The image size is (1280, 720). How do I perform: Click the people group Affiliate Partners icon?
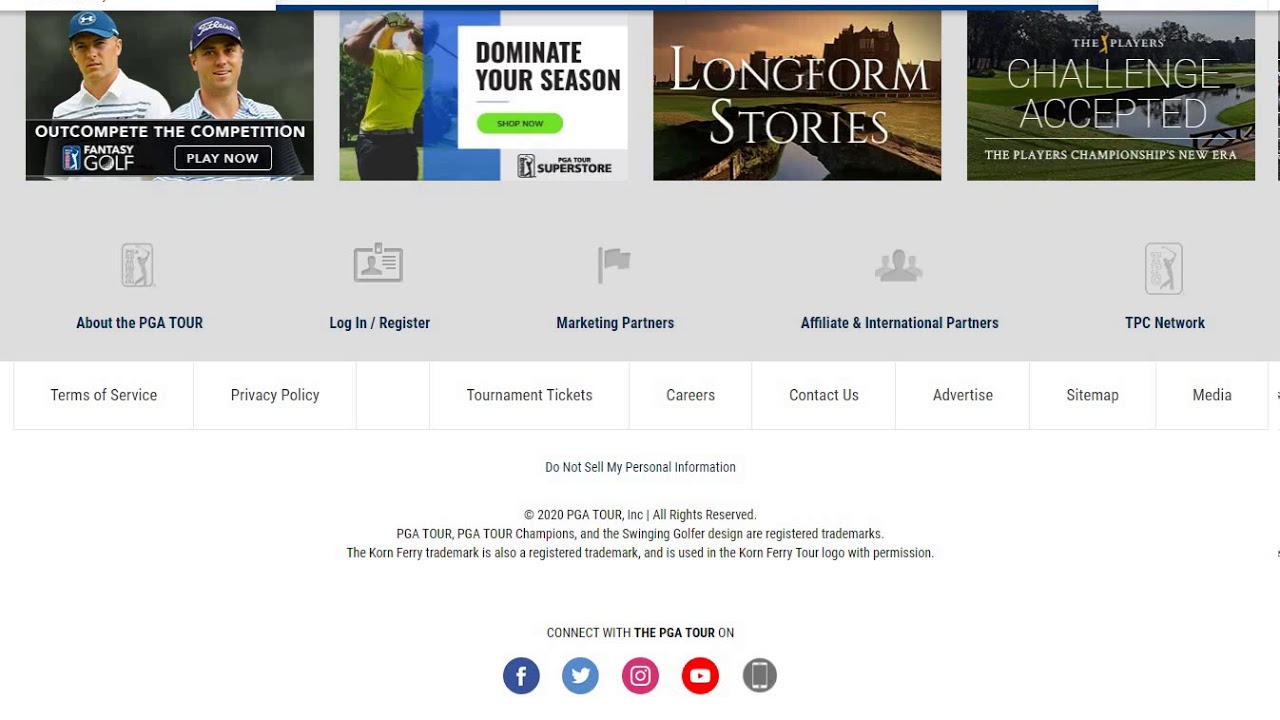pyautogui.click(x=898, y=265)
